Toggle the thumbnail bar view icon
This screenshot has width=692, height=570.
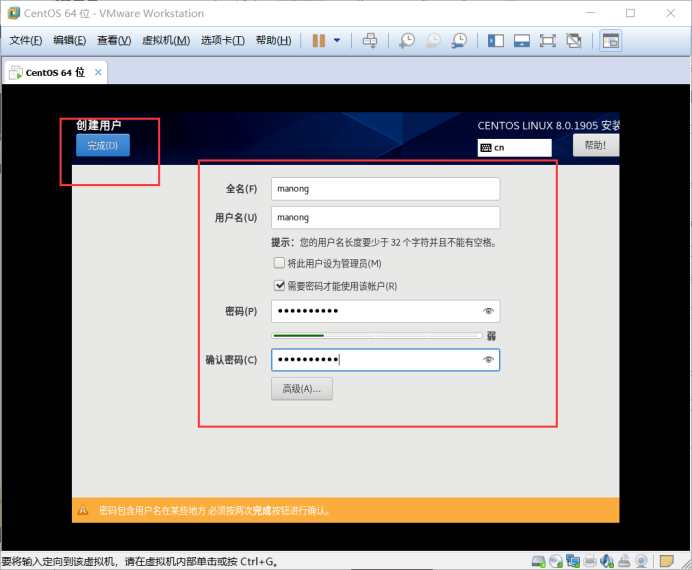pos(522,41)
